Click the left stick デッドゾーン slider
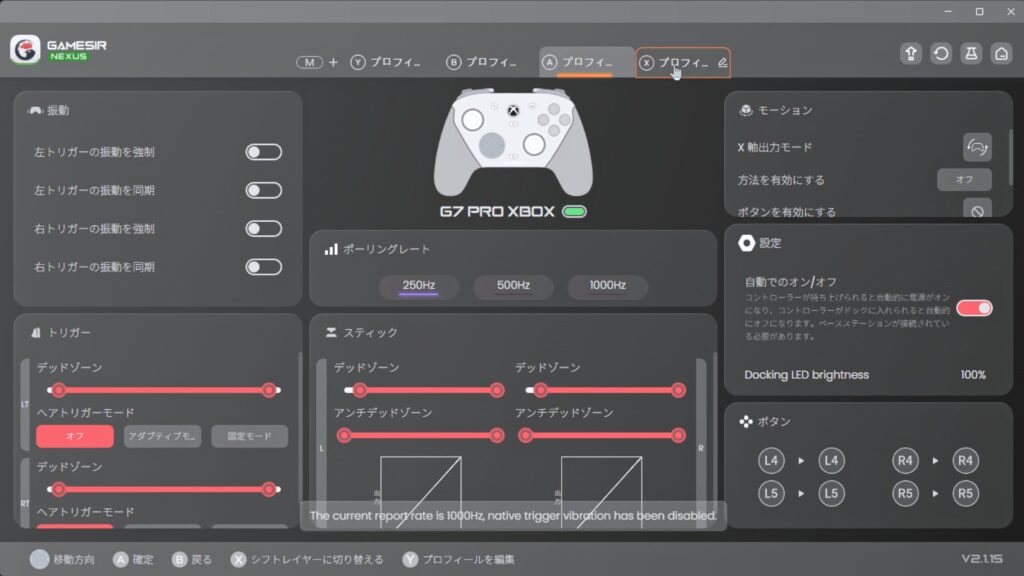 424,391
